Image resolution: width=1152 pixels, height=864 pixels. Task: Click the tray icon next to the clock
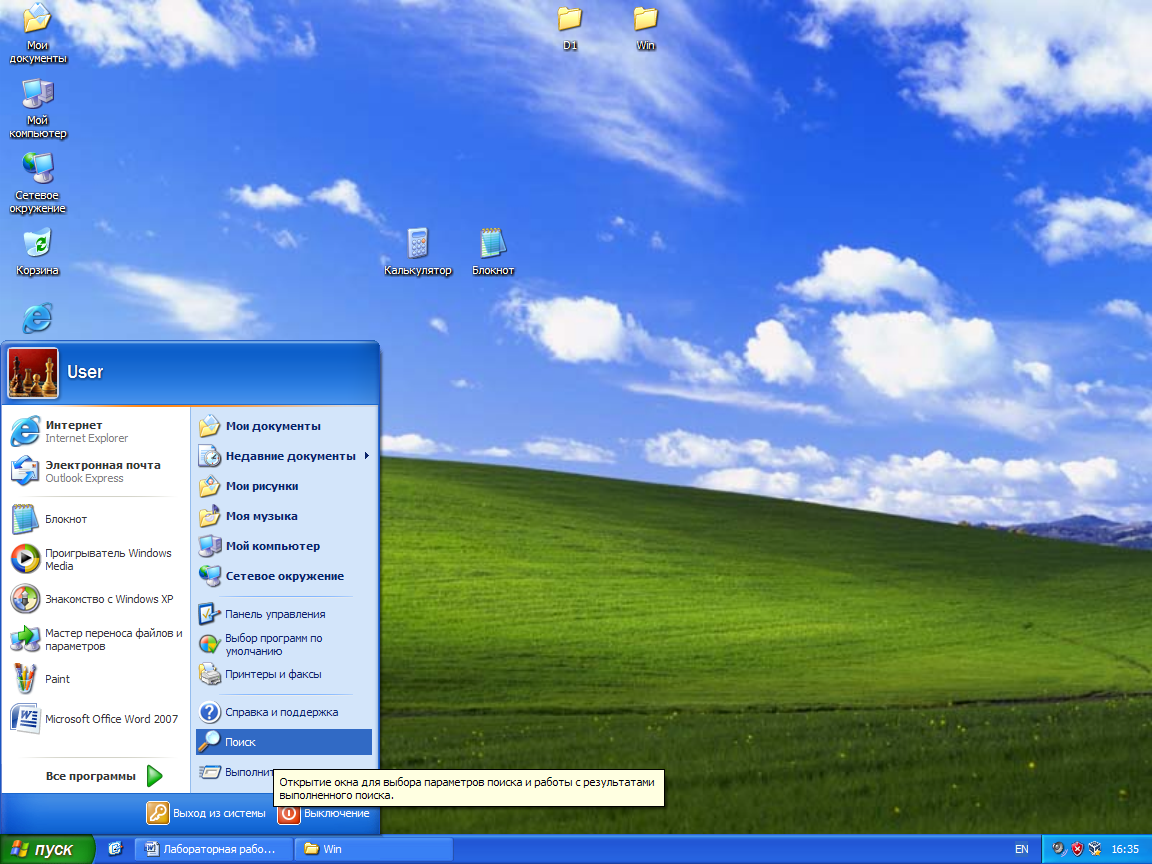pos(1095,849)
